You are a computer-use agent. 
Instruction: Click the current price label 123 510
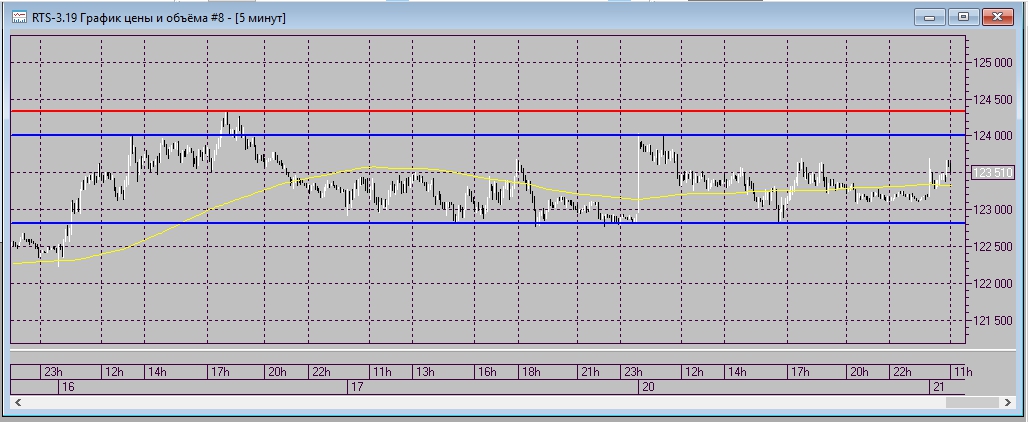tap(993, 173)
